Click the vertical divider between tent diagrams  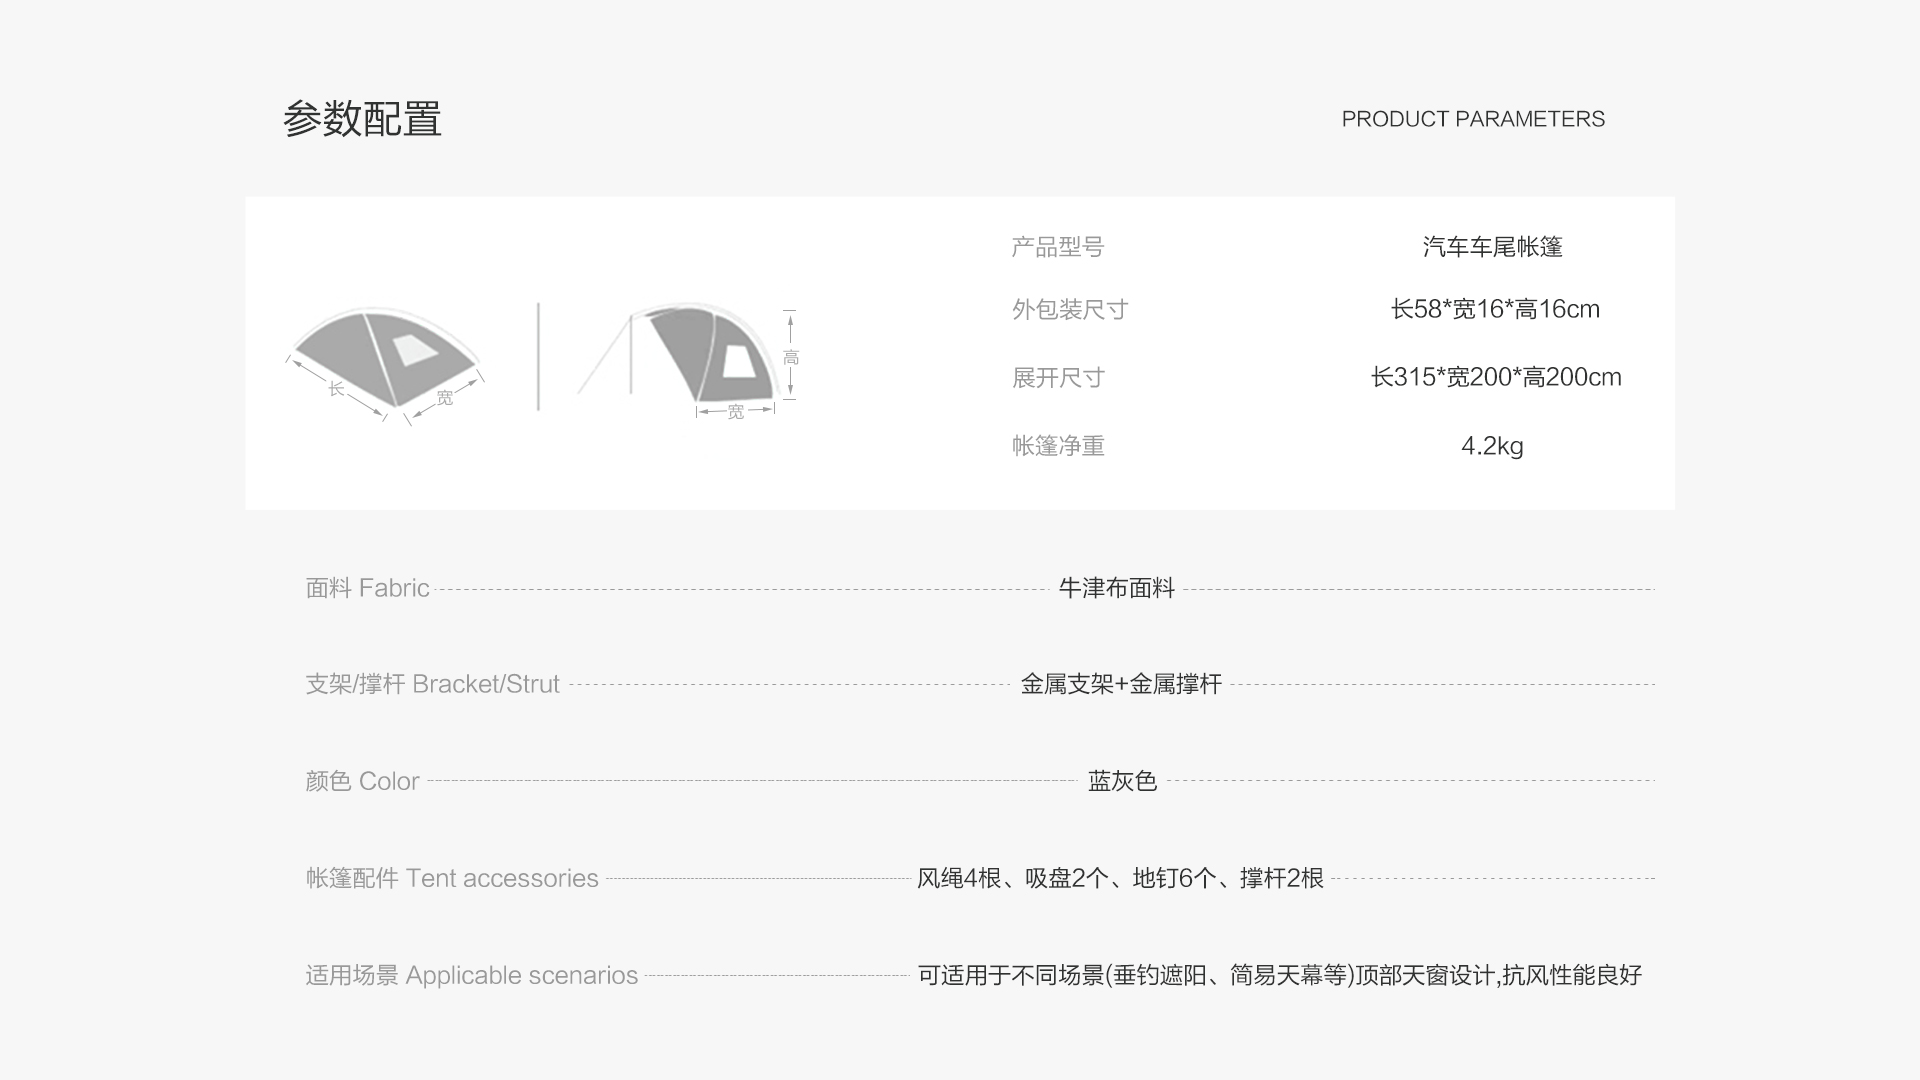pos(538,356)
